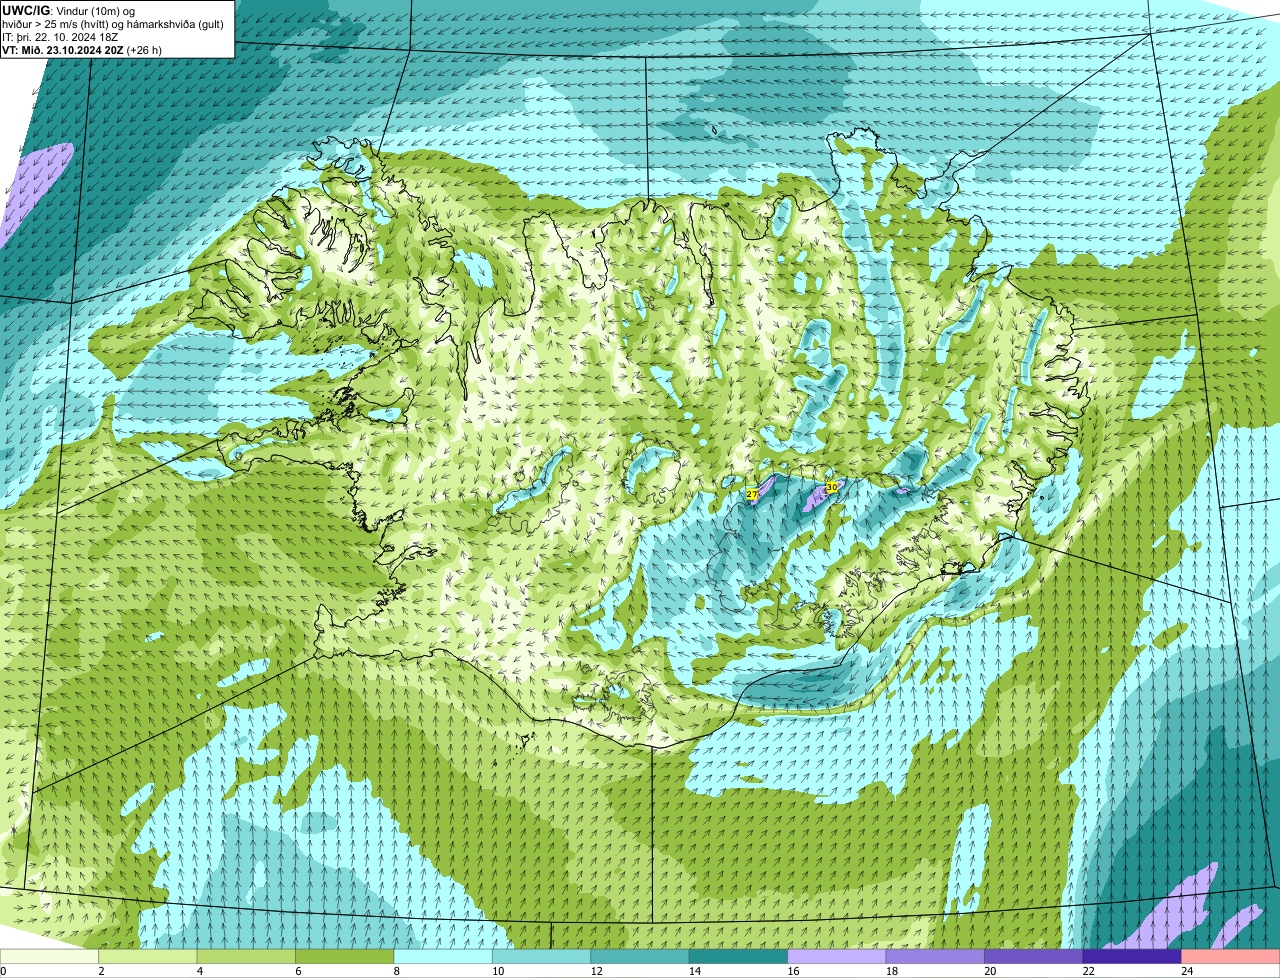Screen dimensions: 1280x978
Task: Click the legend tick label '4'
Action: [x=199, y=971]
